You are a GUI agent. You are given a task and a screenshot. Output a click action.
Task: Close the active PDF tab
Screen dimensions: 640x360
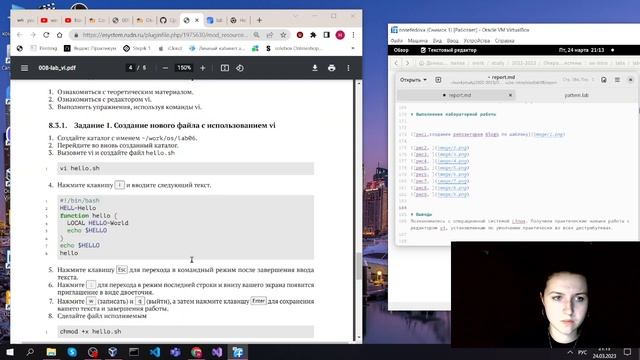point(197,20)
